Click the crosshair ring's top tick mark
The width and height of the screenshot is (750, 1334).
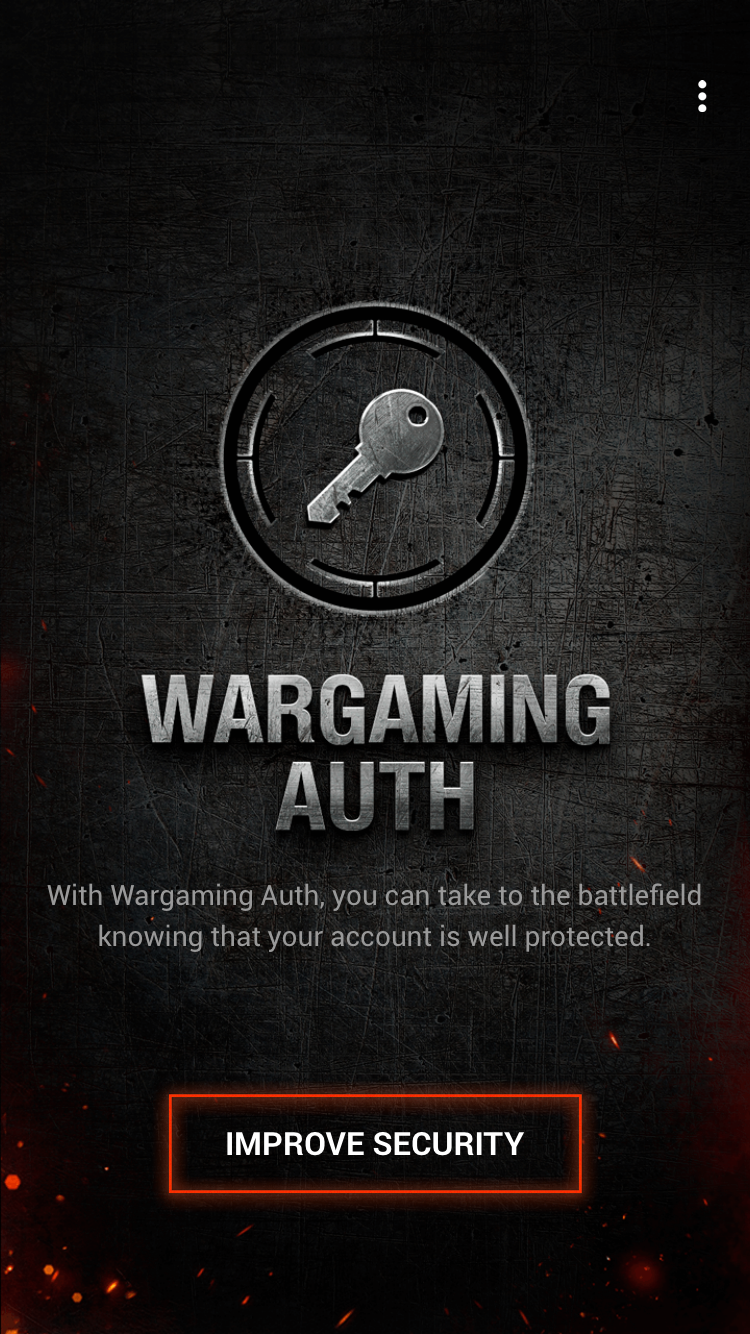pos(376,328)
